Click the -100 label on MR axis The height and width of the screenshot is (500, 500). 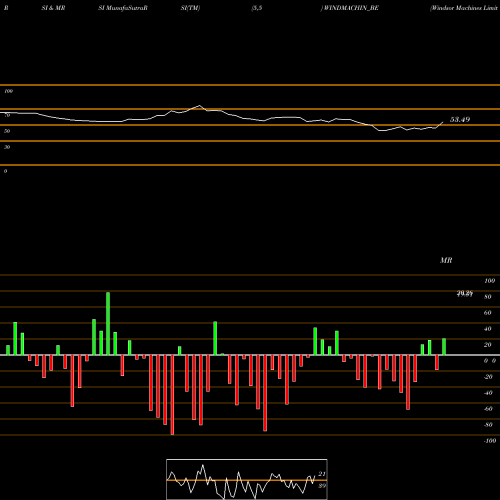[489, 441]
